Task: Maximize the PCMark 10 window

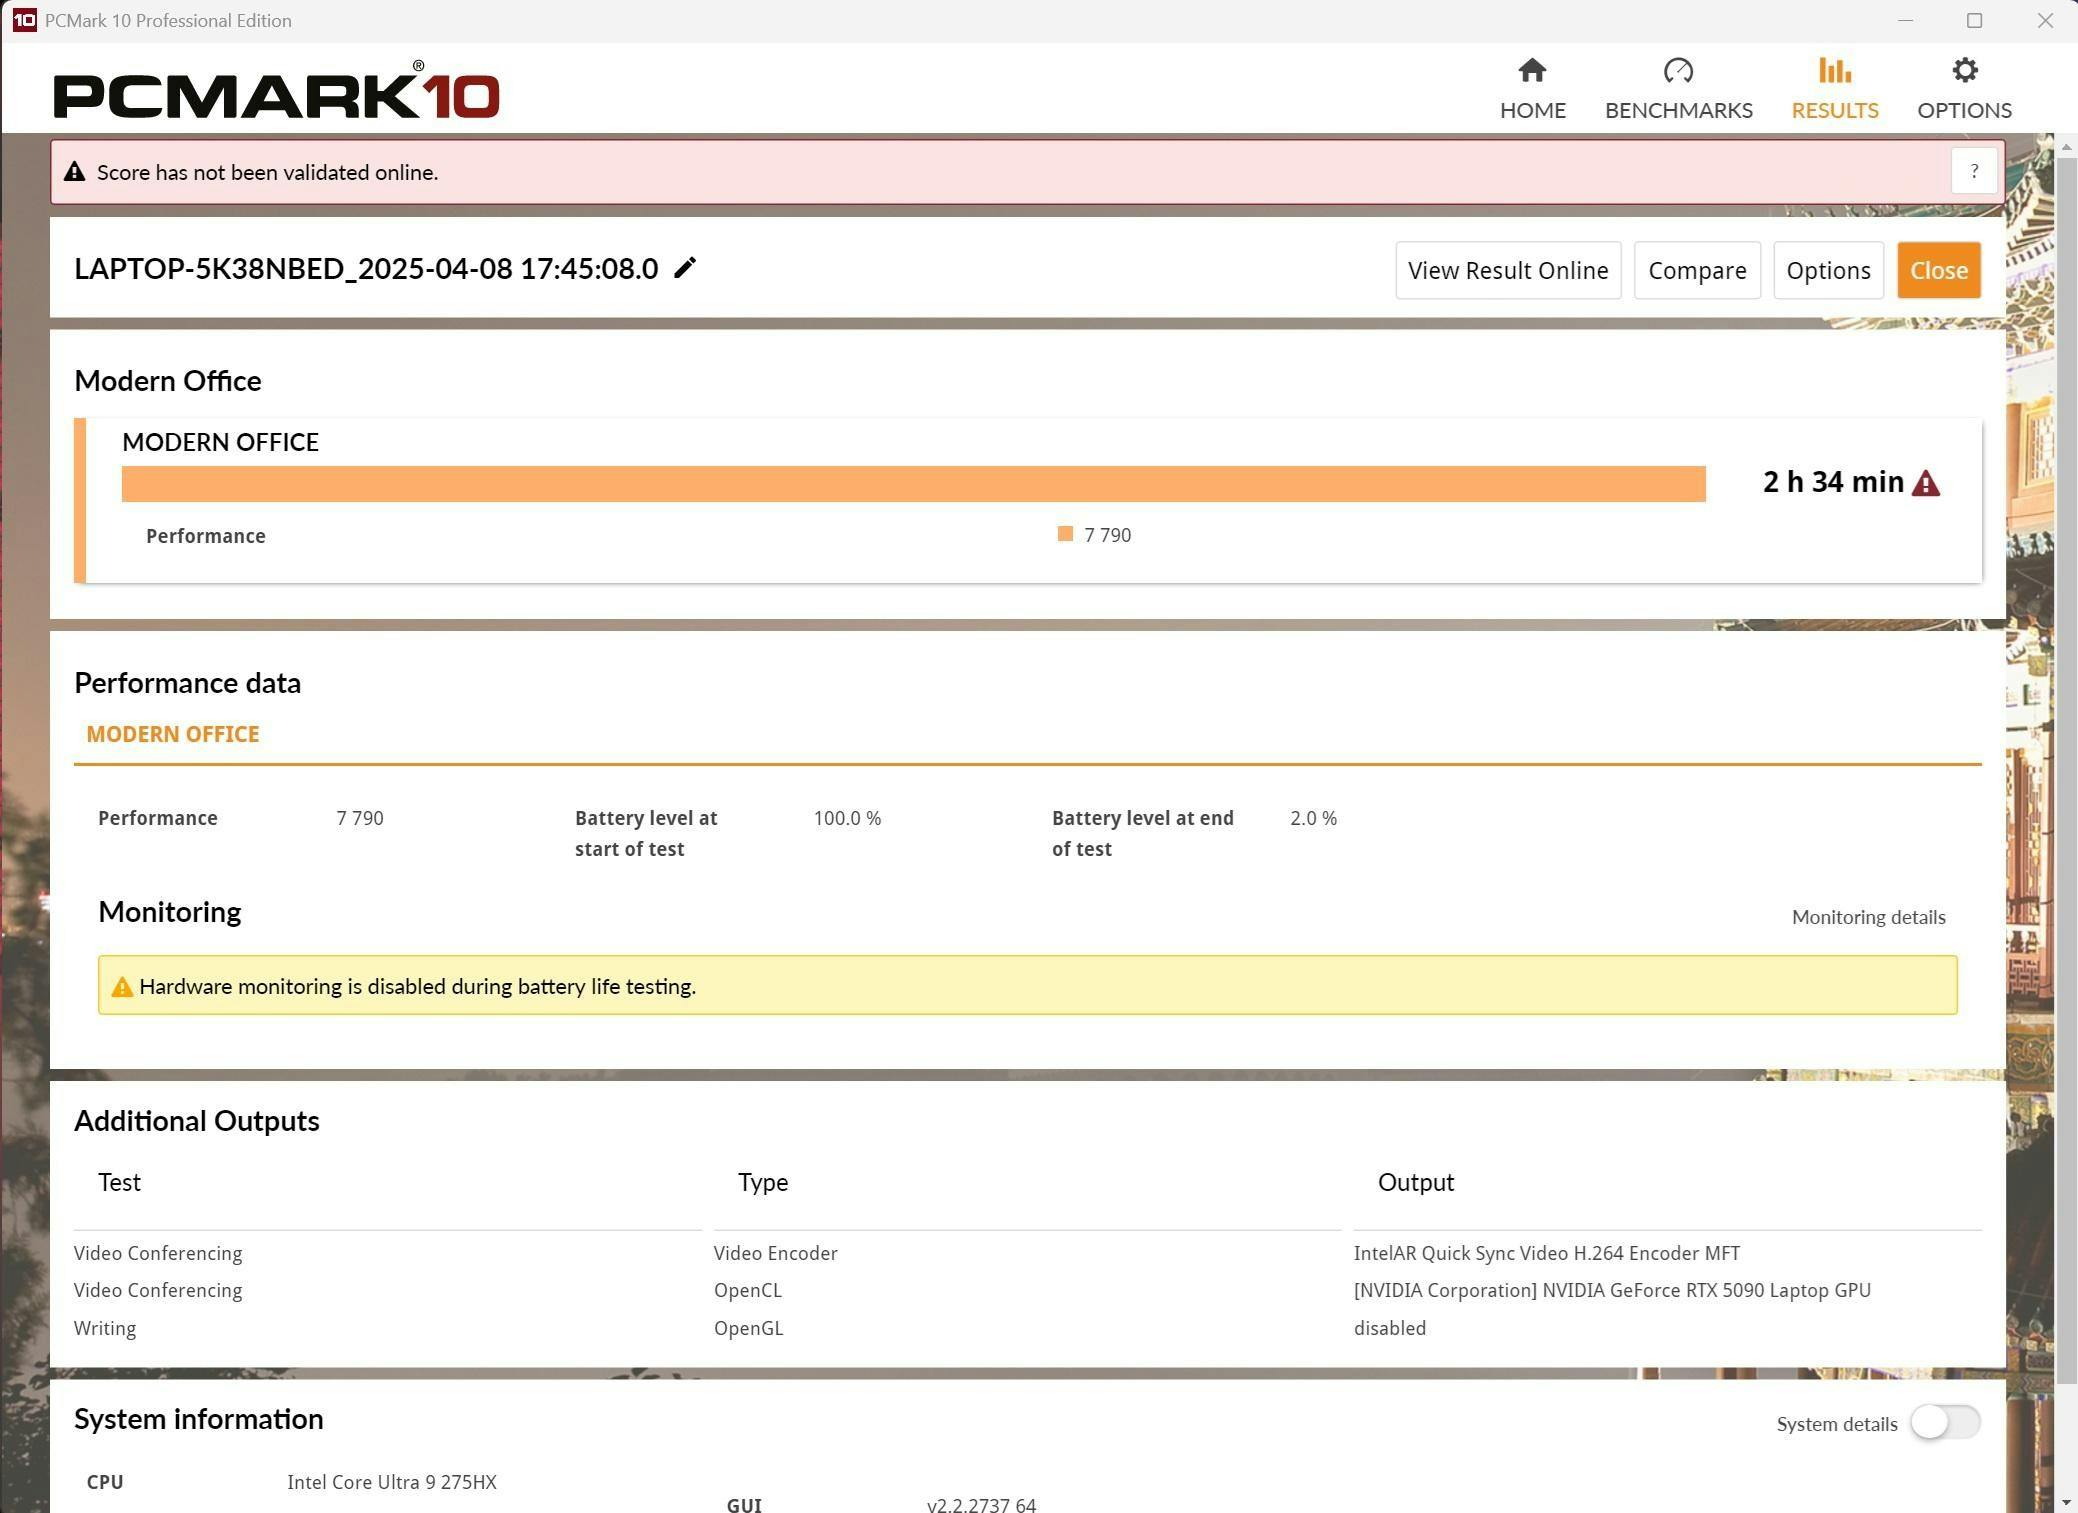Action: (x=1974, y=21)
